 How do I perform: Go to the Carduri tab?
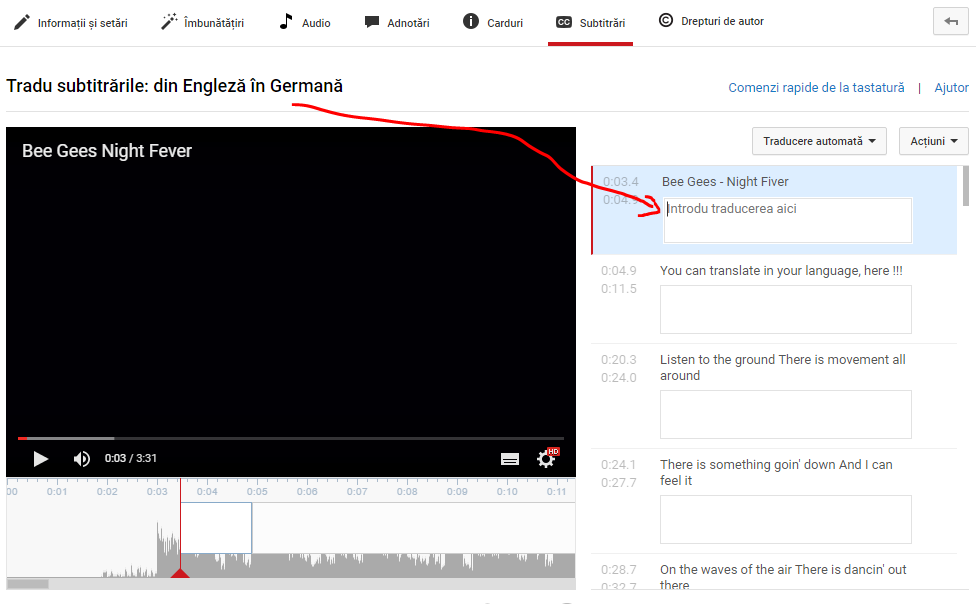click(493, 23)
